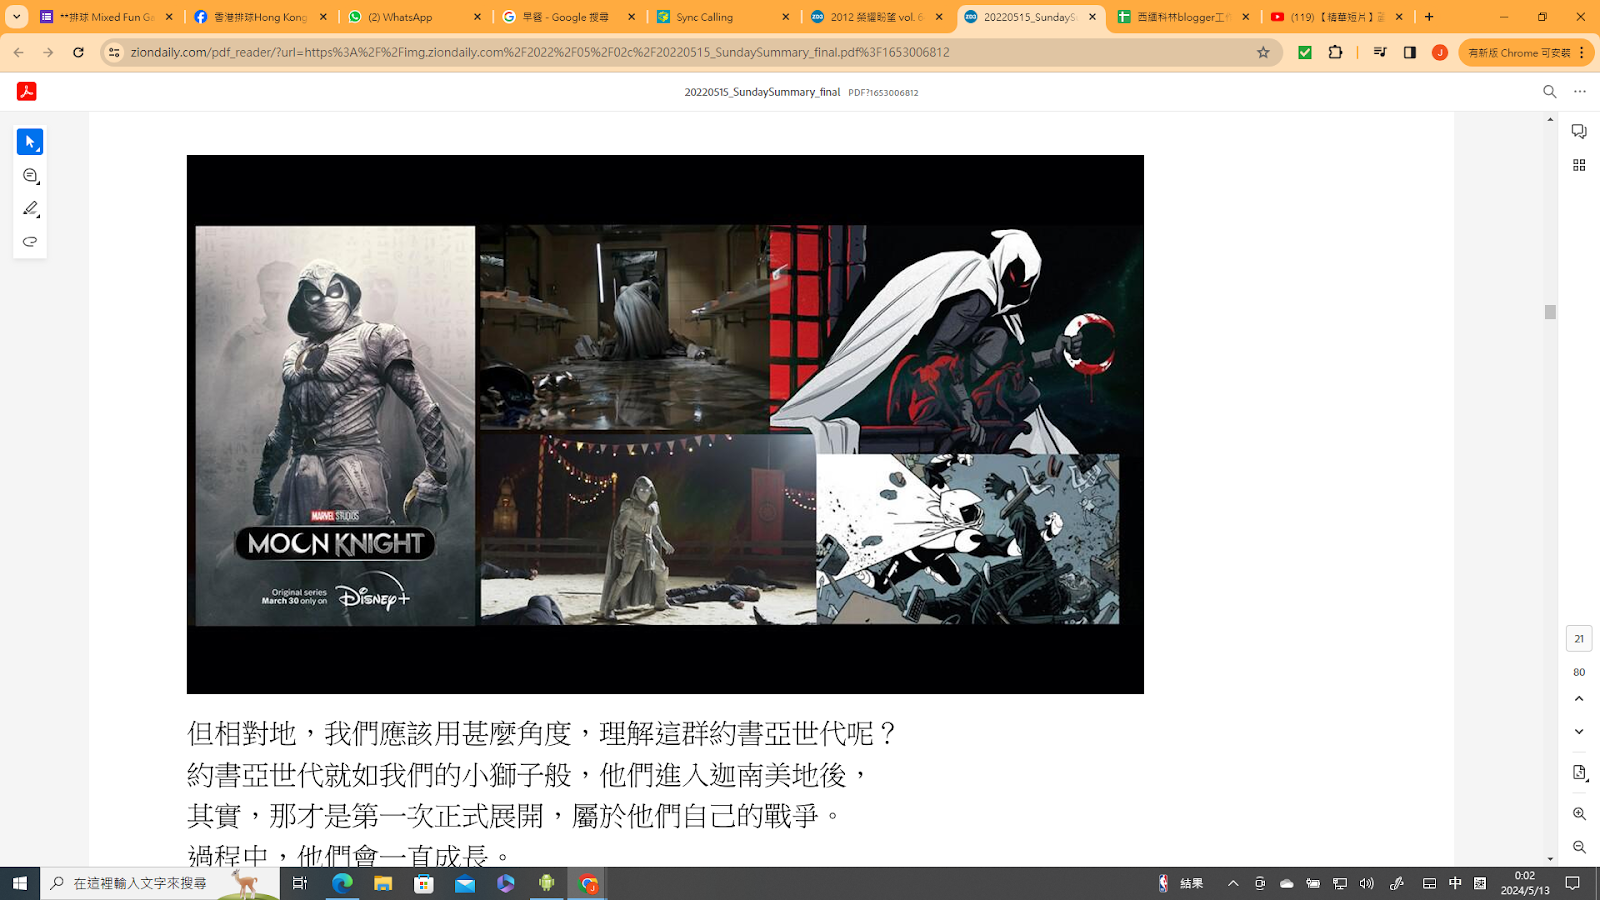This screenshot has height=900, width=1600.
Task: Open the taskbar clock and date
Action: pyautogui.click(x=1524, y=883)
